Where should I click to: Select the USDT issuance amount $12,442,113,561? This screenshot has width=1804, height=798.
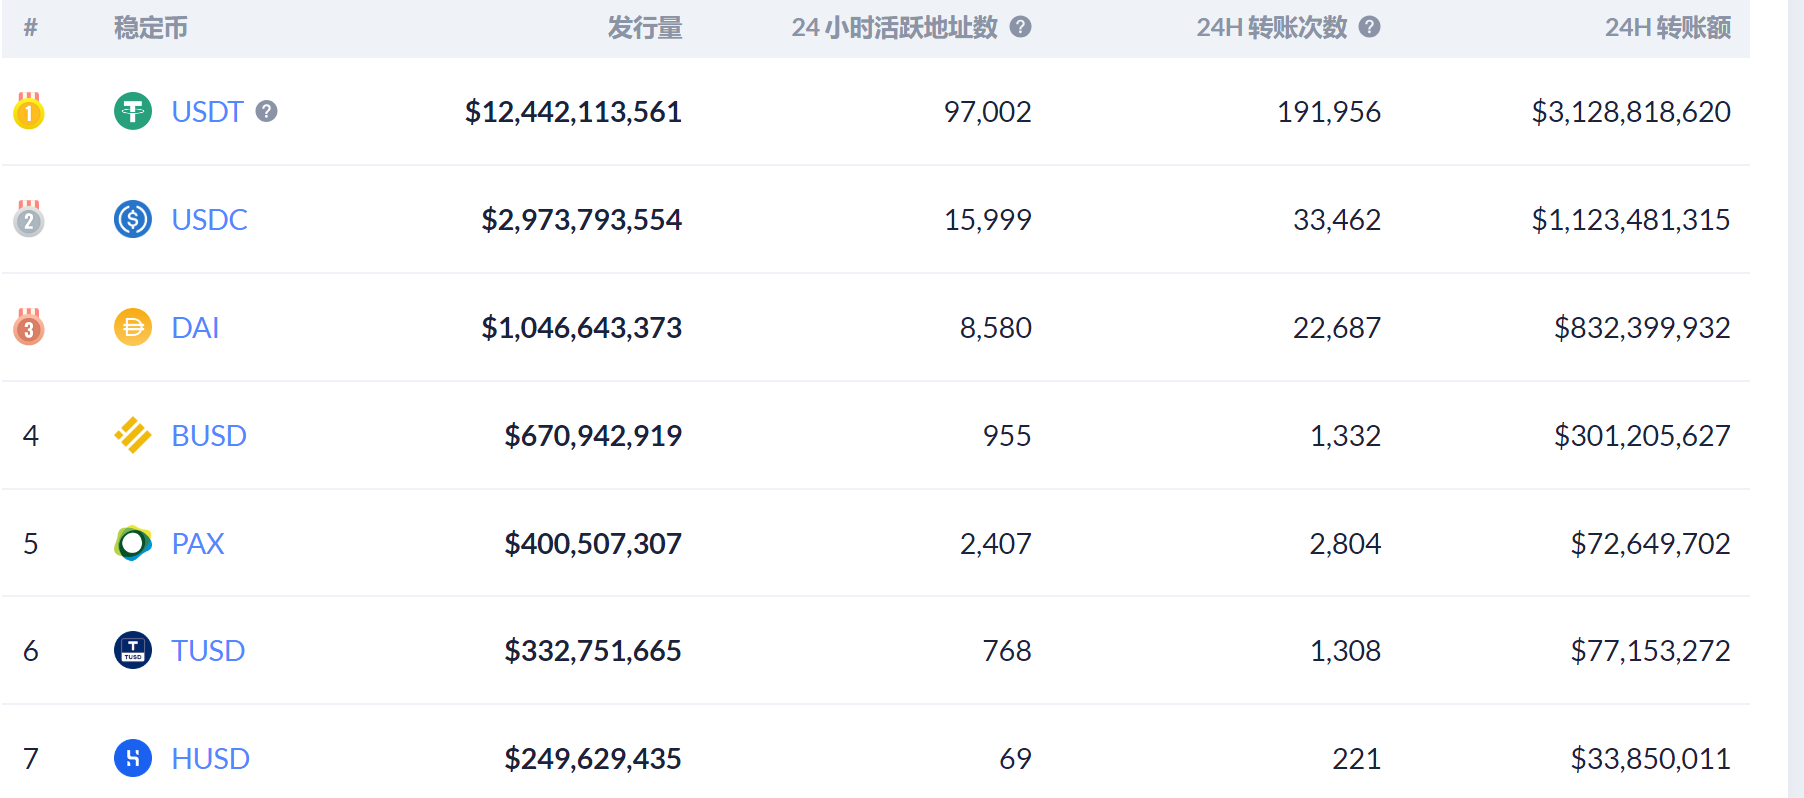click(573, 111)
